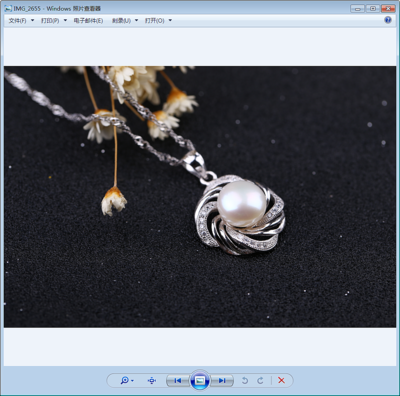Rotate the photo clockwise

260,380
